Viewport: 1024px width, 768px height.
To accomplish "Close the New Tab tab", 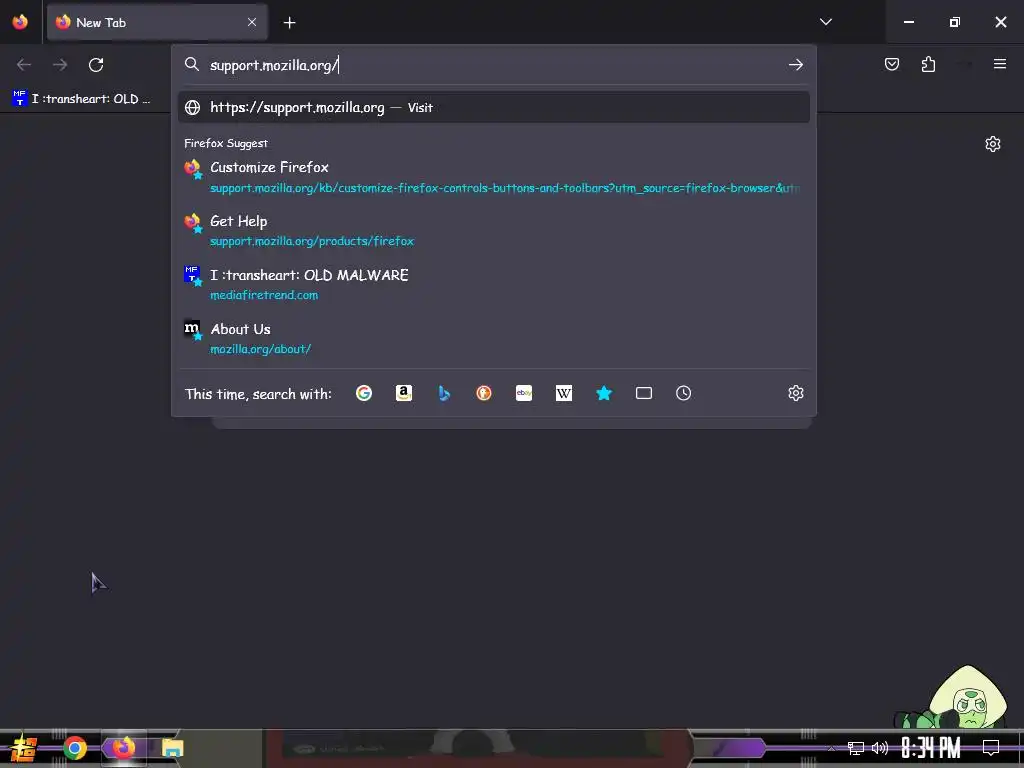I will 252,22.
